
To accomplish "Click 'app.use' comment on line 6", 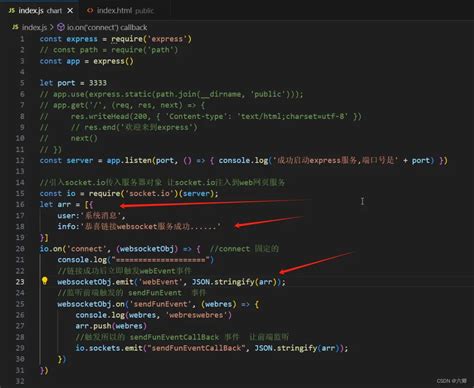I will (x=69, y=94).
